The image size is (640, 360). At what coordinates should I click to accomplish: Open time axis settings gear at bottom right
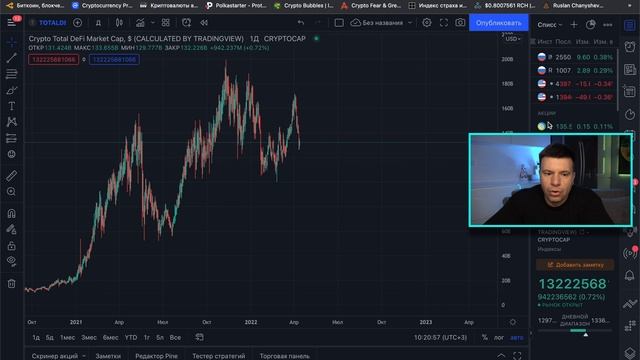point(513,322)
